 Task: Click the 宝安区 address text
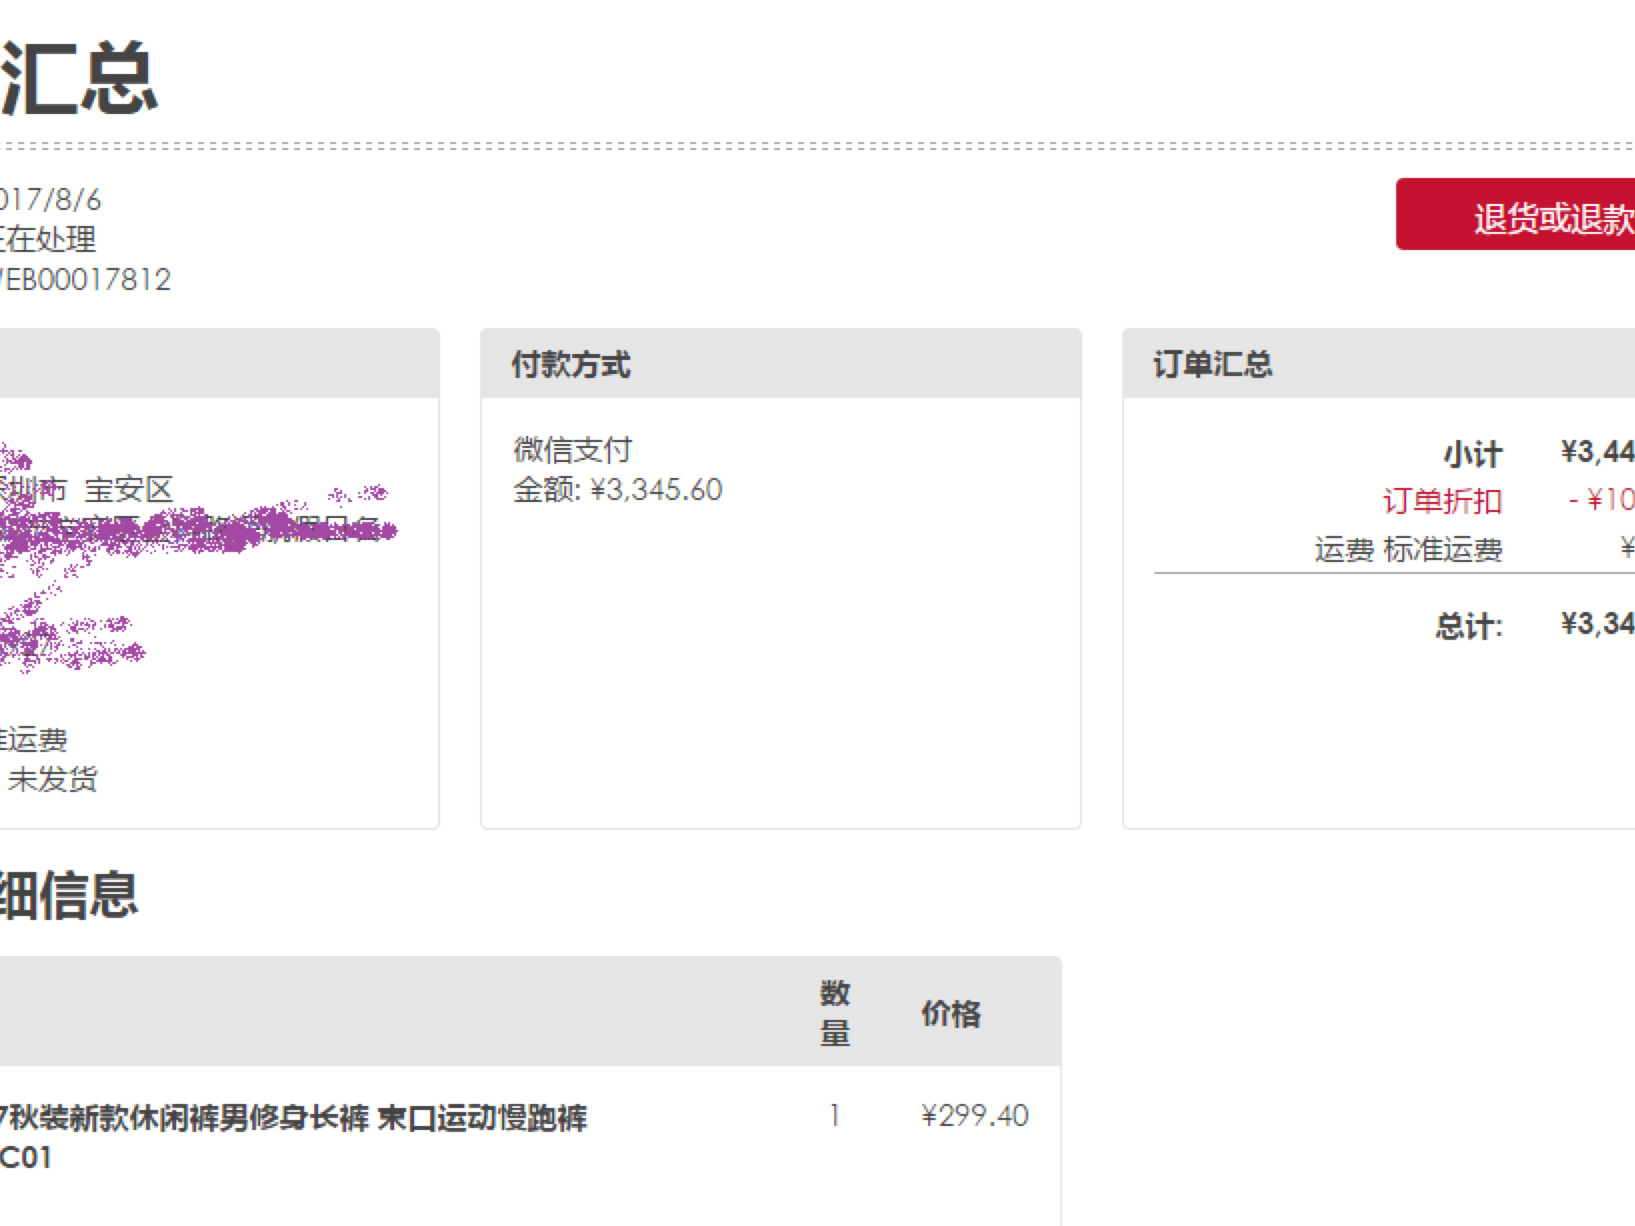[x=128, y=489]
